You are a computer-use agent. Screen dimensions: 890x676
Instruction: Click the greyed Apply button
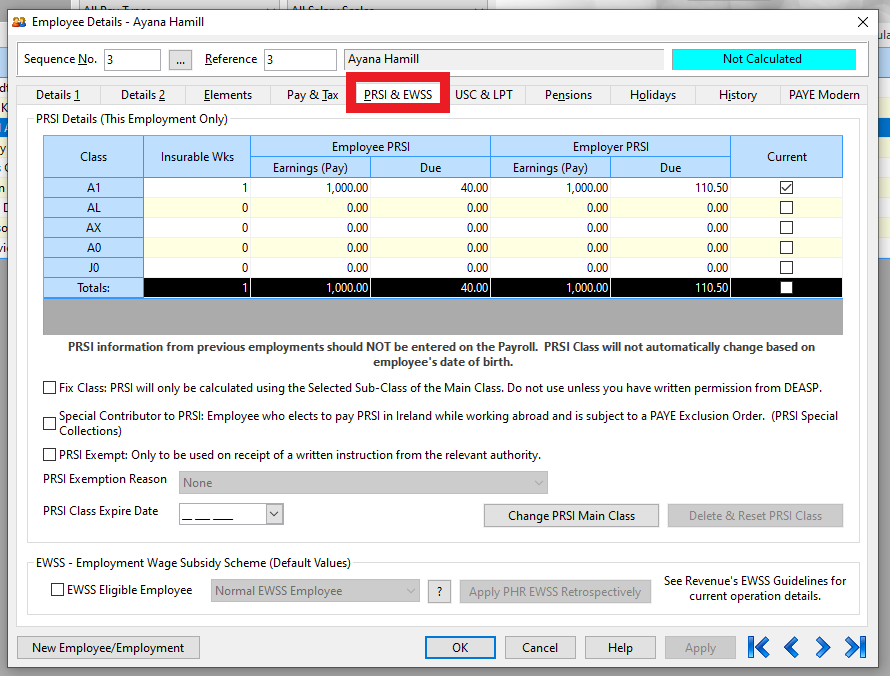(x=700, y=648)
